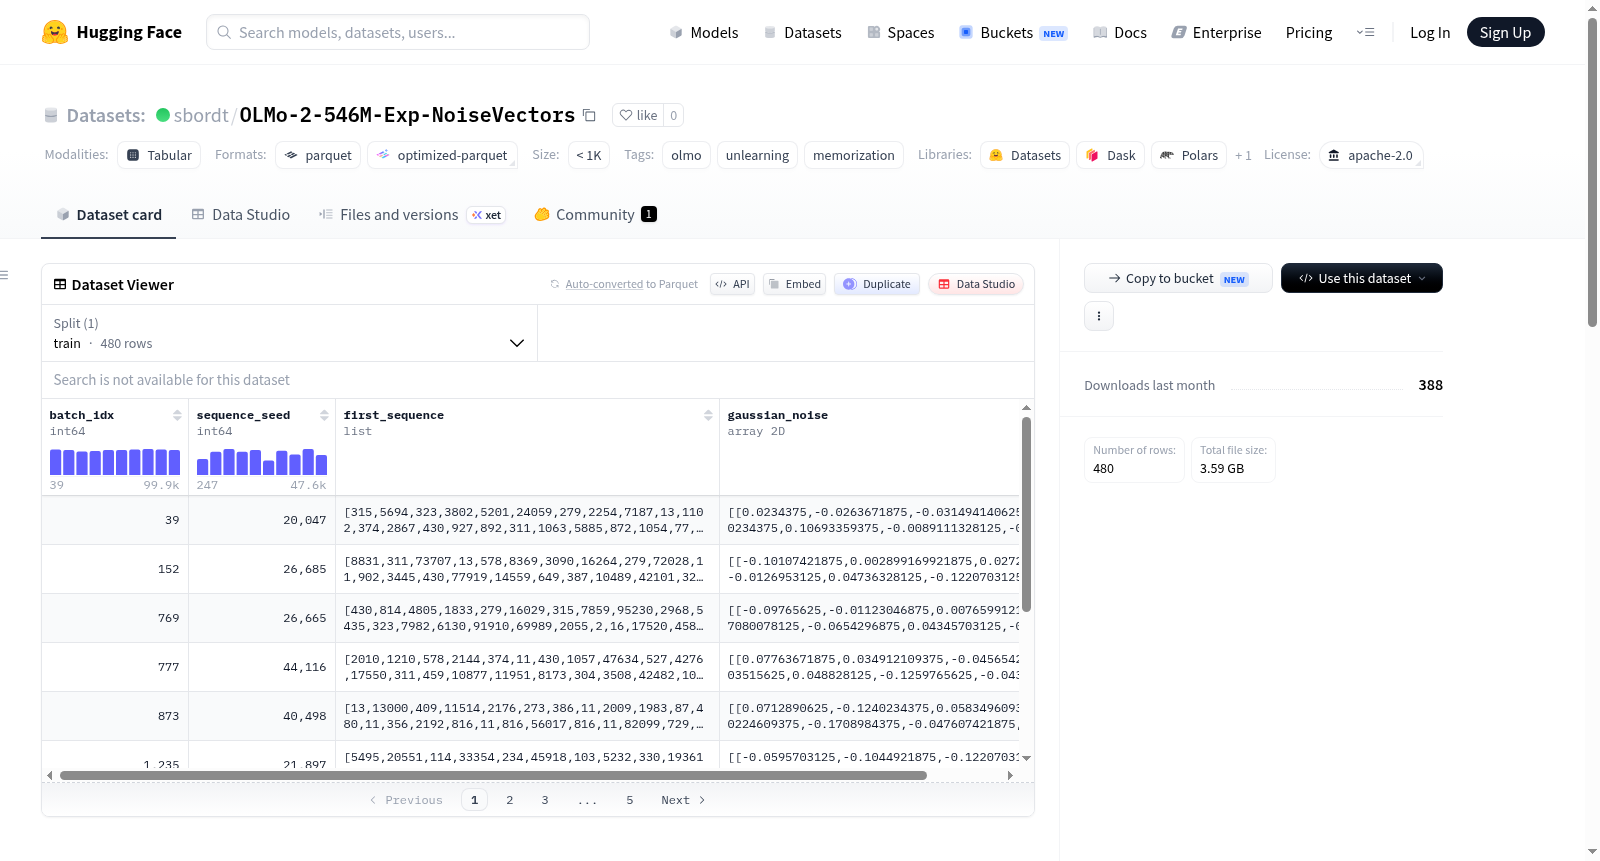The height and width of the screenshot is (861, 1600).
Task: Open Docs in the top navigation
Action: 1120,32
